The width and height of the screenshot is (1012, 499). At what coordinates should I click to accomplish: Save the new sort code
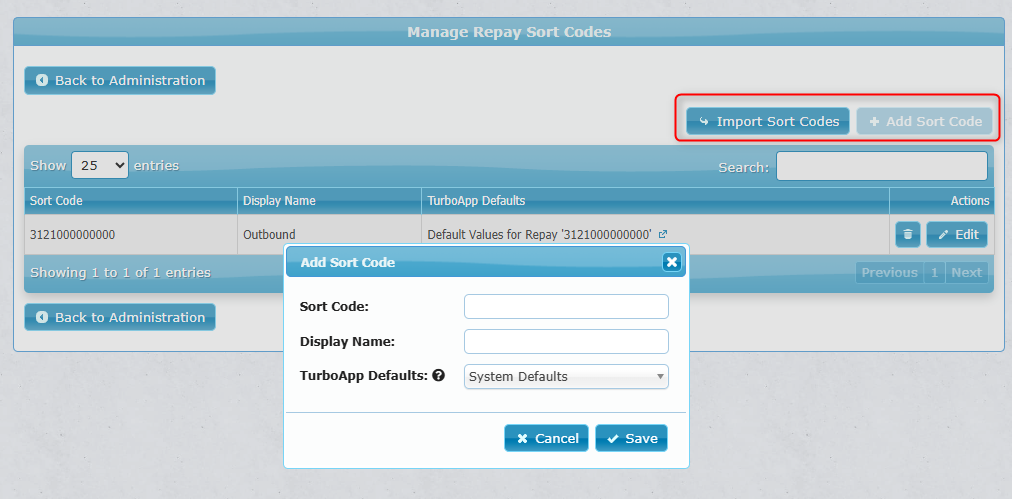pos(631,438)
